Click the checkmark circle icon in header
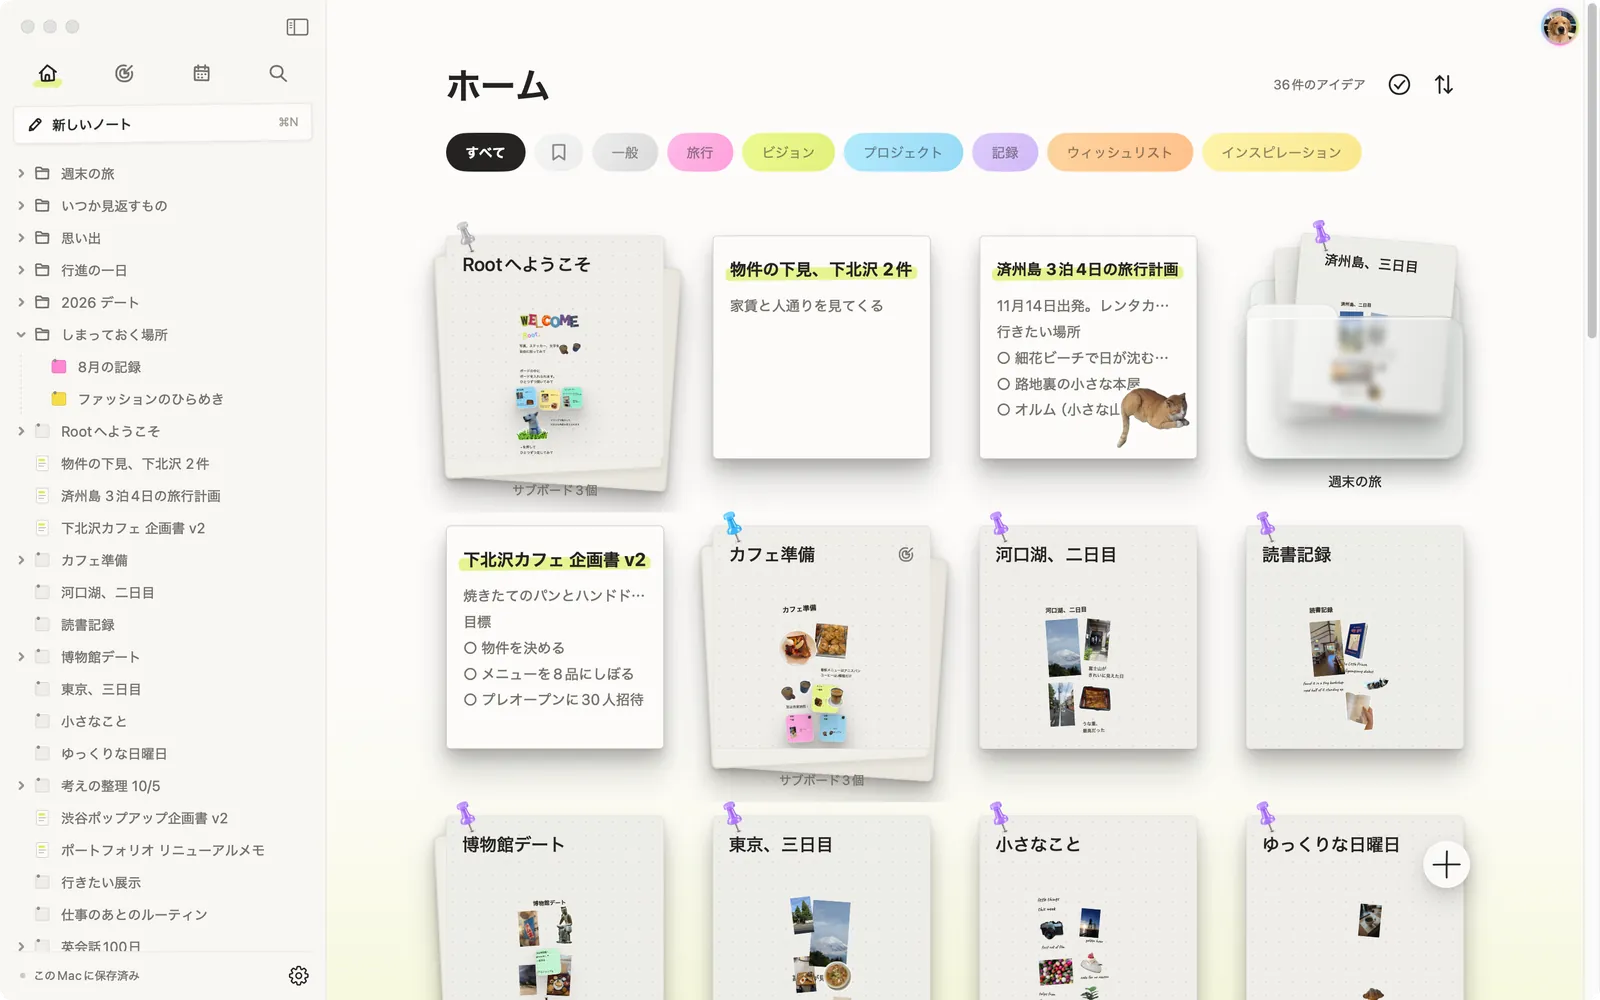This screenshot has width=1600, height=1000. click(1399, 85)
